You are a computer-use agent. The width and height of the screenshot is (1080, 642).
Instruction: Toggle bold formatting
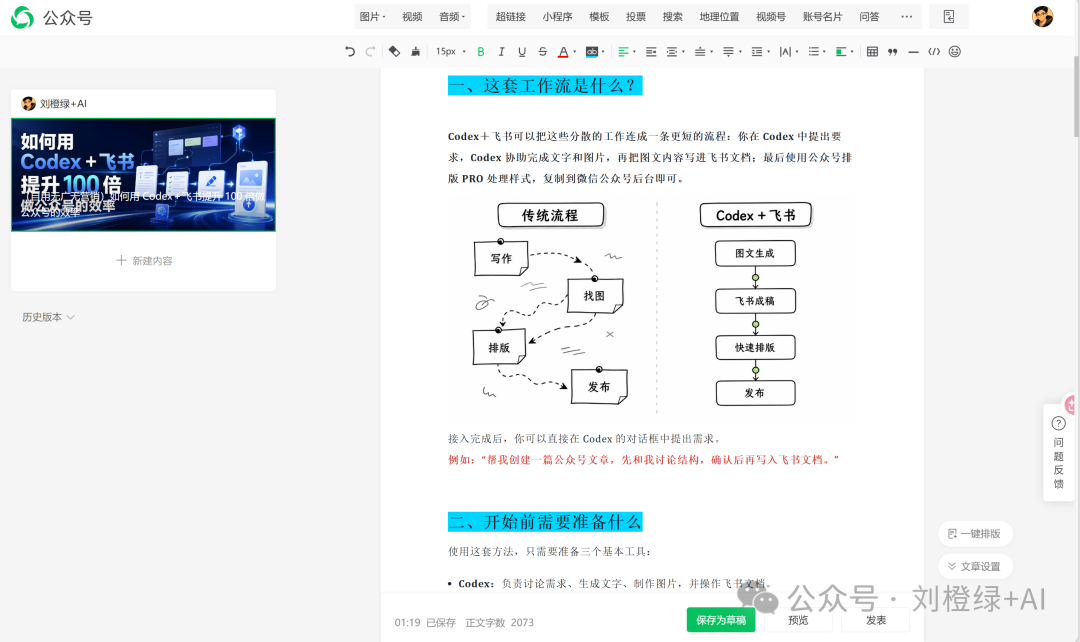[481, 52]
